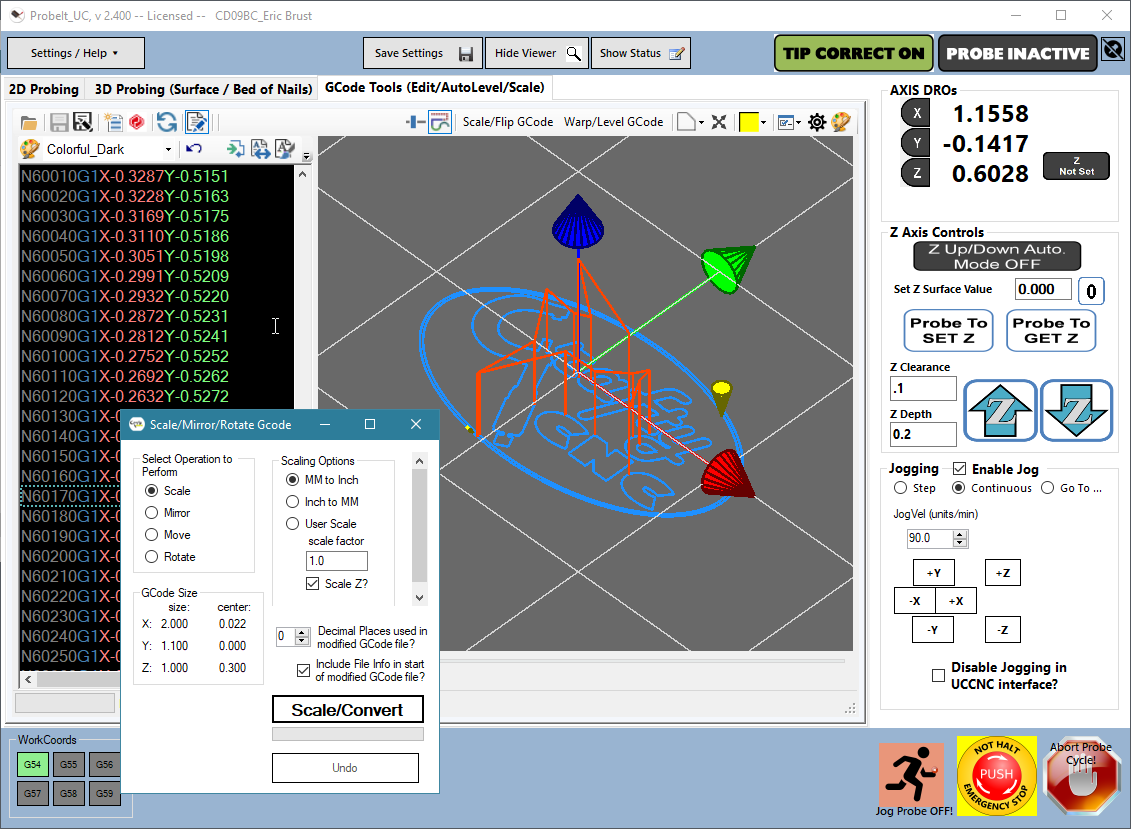Switch to 3D Probing (Surface / Bed of Nails) tab
Image resolution: width=1131 pixels, height=829 pixels.
pyautogui.click(x=203, y=89)
